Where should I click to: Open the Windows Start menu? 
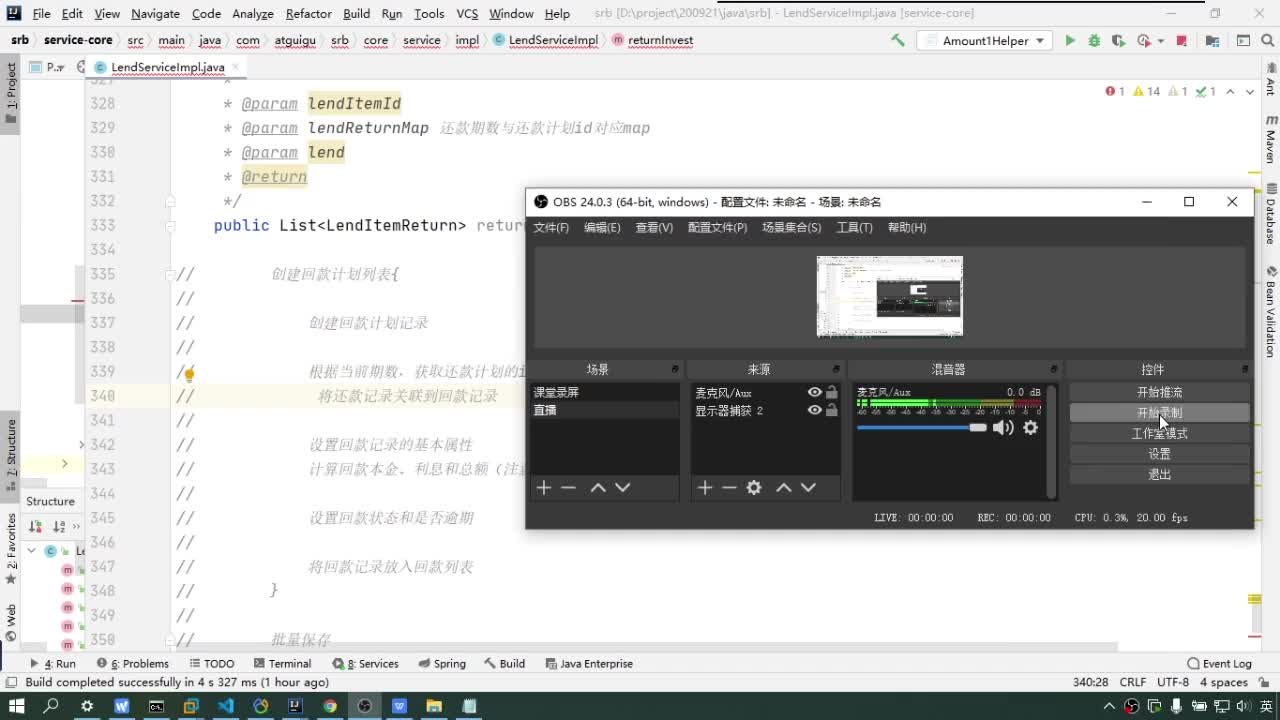tap(16, 706)
